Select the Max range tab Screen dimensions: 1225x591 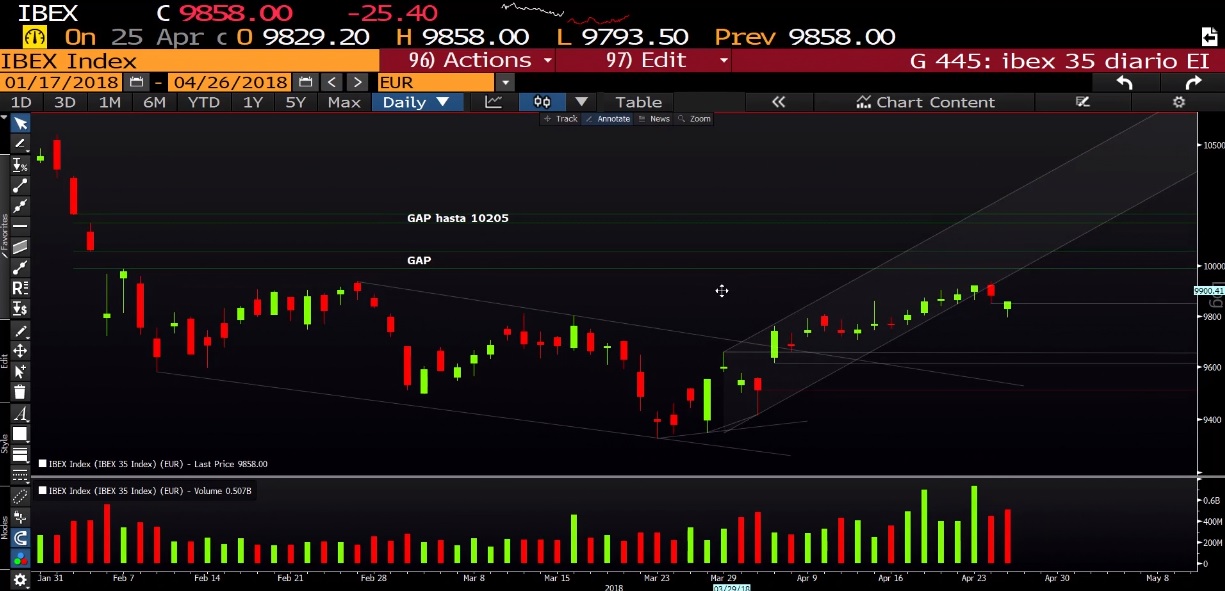click(344, 102)
